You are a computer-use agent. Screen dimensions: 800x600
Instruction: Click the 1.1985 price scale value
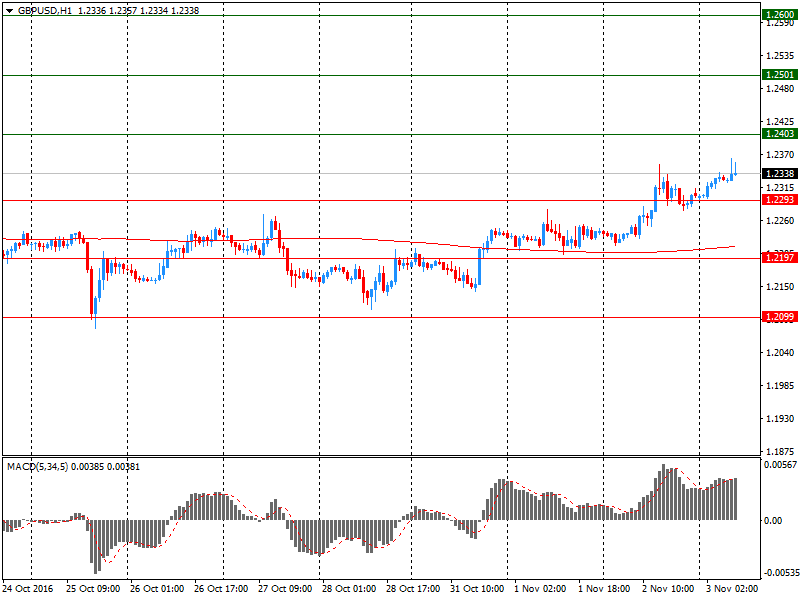[x=780, y=386]
